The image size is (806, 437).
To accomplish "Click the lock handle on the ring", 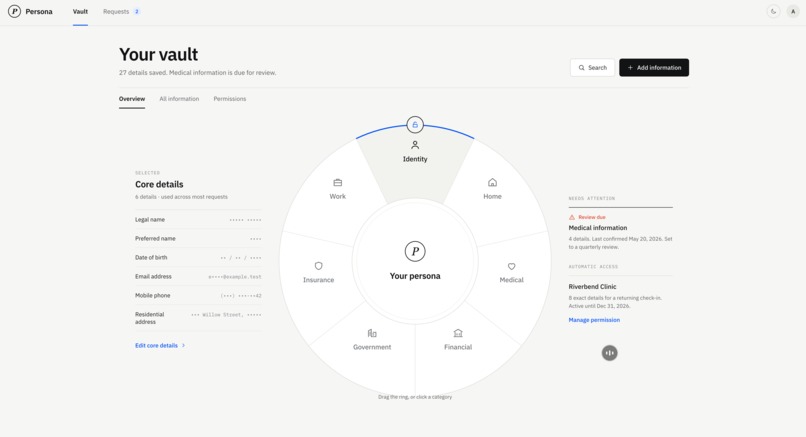I will click(415, 124).
